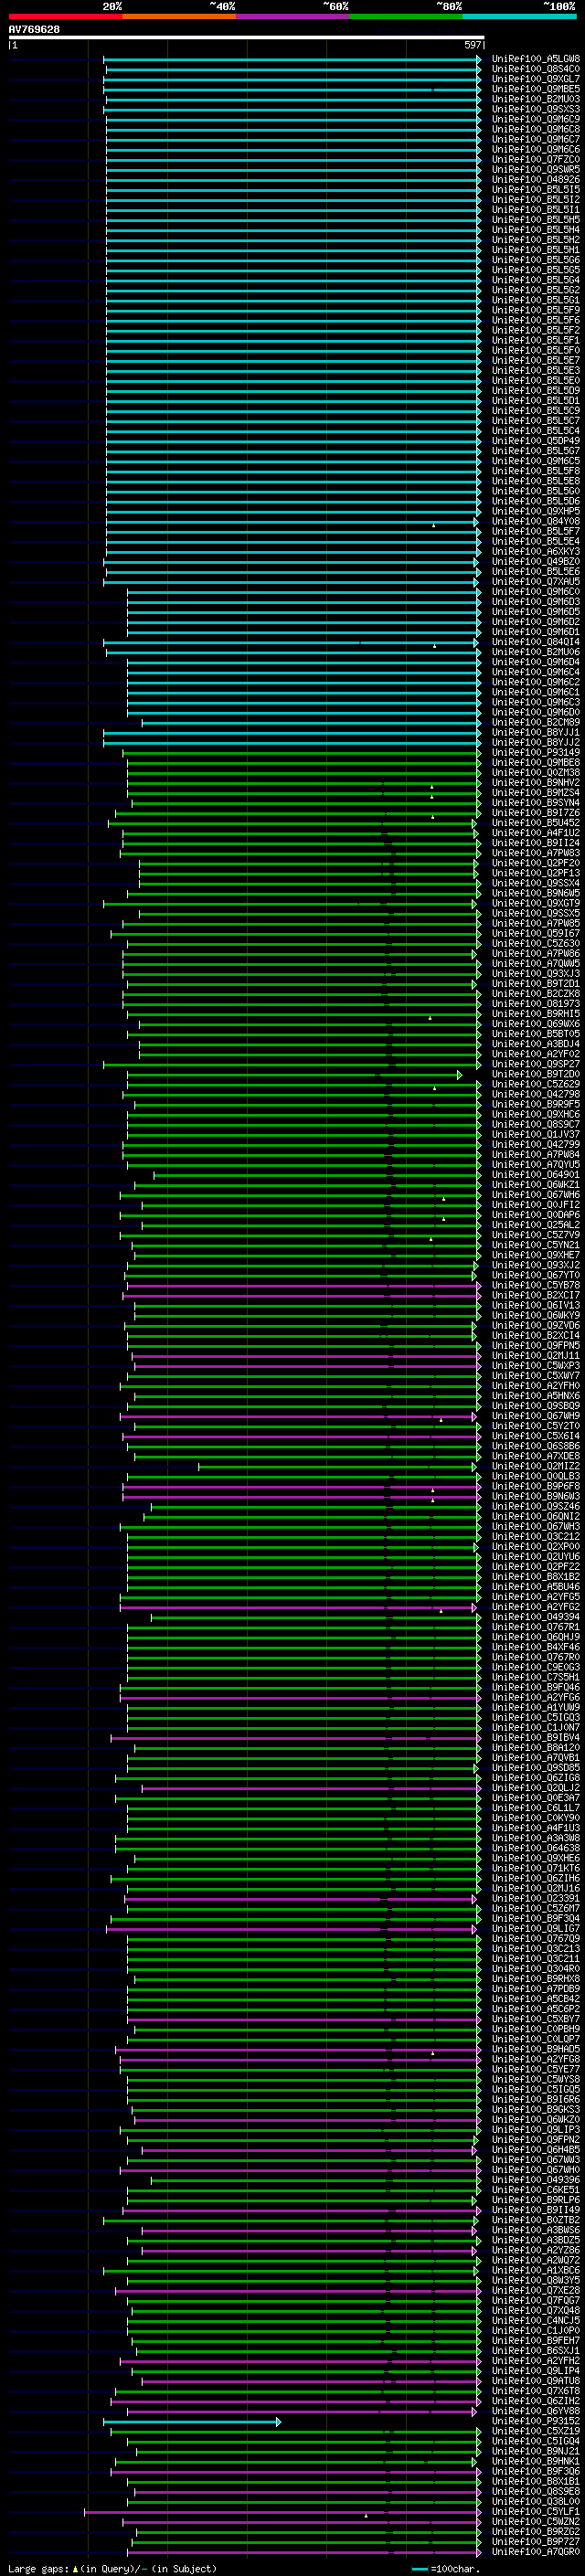Select hit UniRef100_Q9XGL7

point(536,79)
